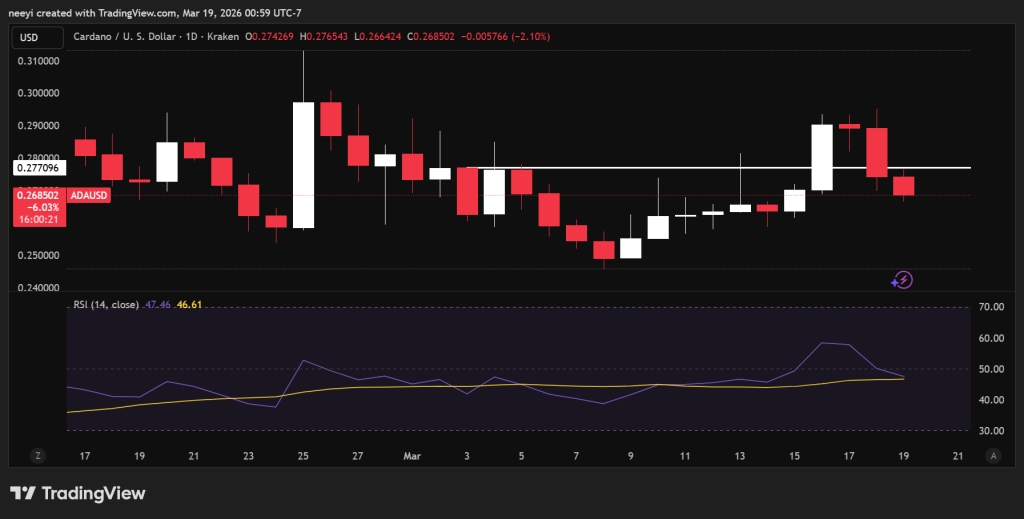Click the white candle on Mar 16

822,157
